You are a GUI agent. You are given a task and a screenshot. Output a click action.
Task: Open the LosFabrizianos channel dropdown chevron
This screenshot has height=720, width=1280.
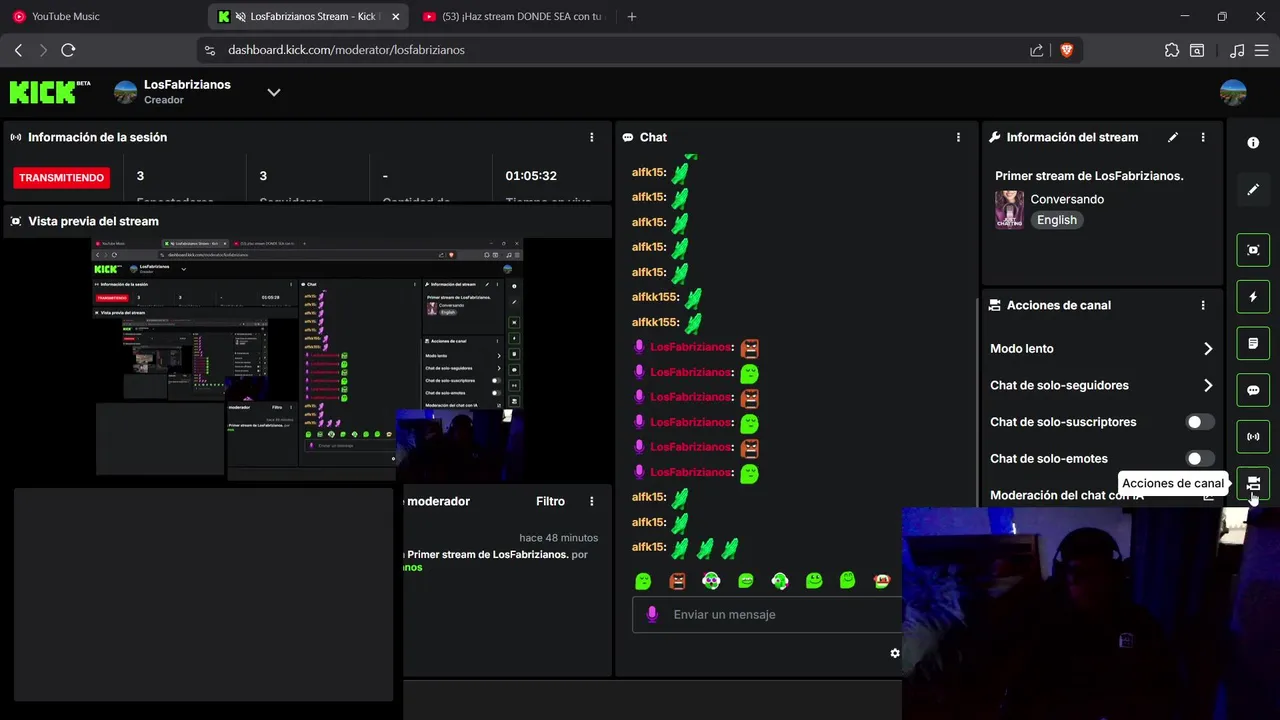274,92
